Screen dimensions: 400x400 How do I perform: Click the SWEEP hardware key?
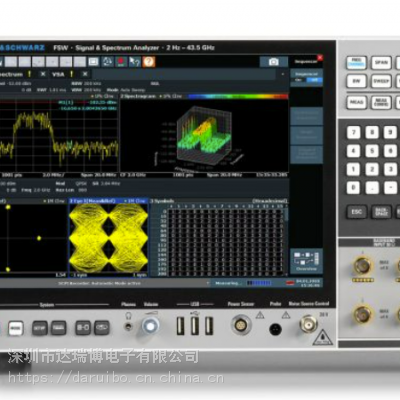381,81
